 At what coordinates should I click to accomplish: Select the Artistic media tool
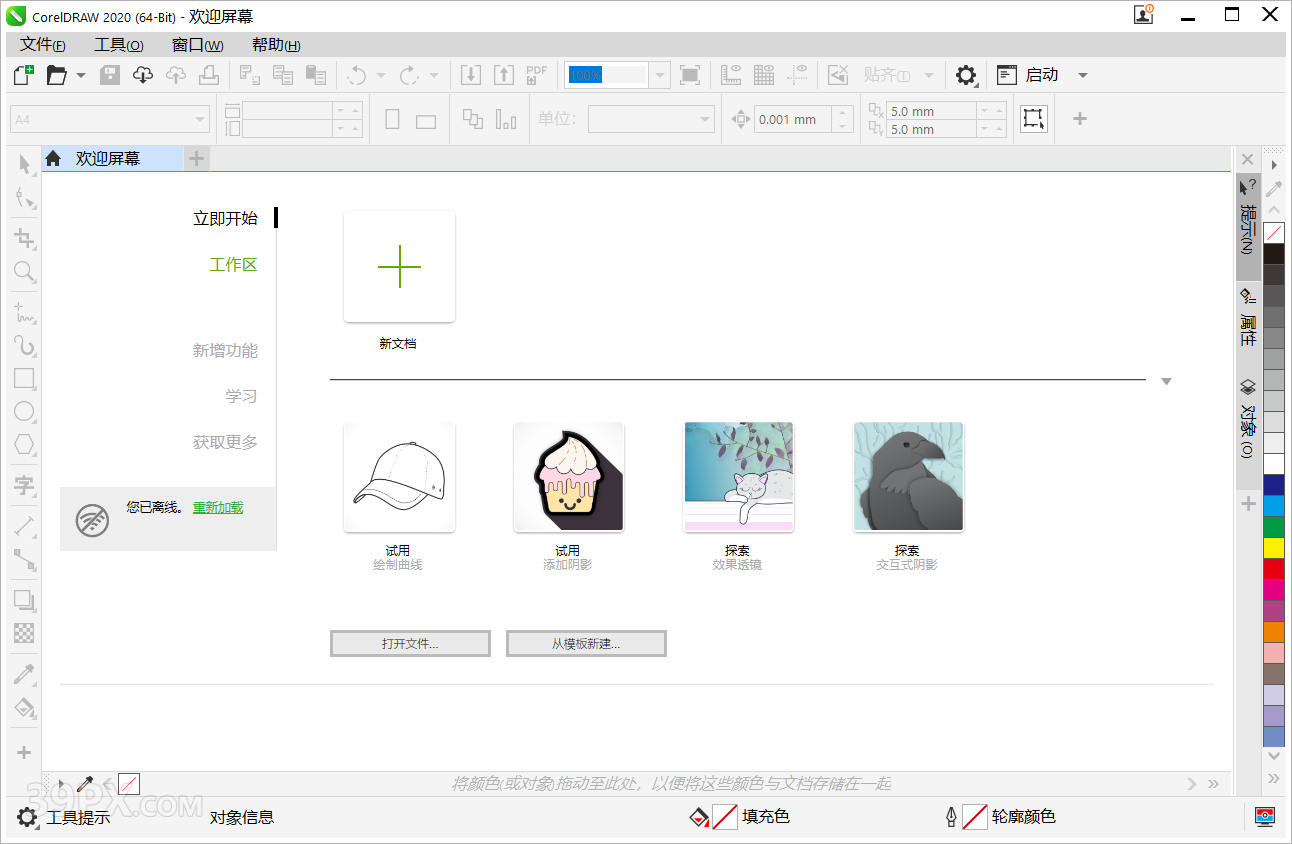point(25,346)
